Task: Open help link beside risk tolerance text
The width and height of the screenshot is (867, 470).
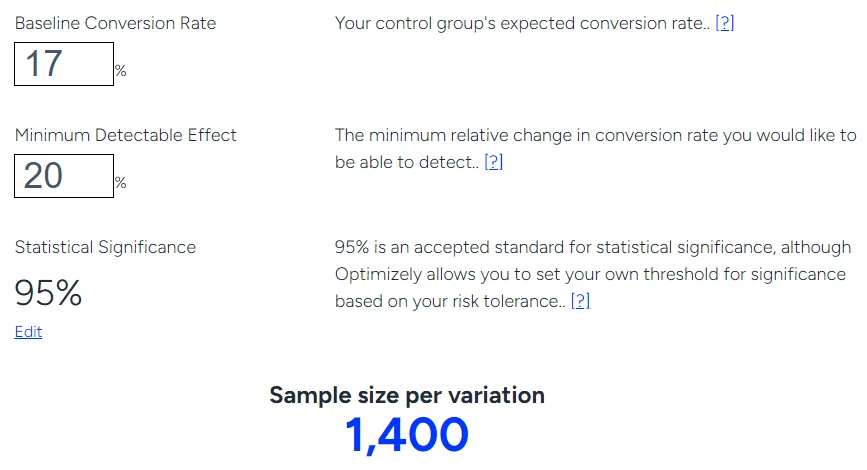Action: [580, 301]
